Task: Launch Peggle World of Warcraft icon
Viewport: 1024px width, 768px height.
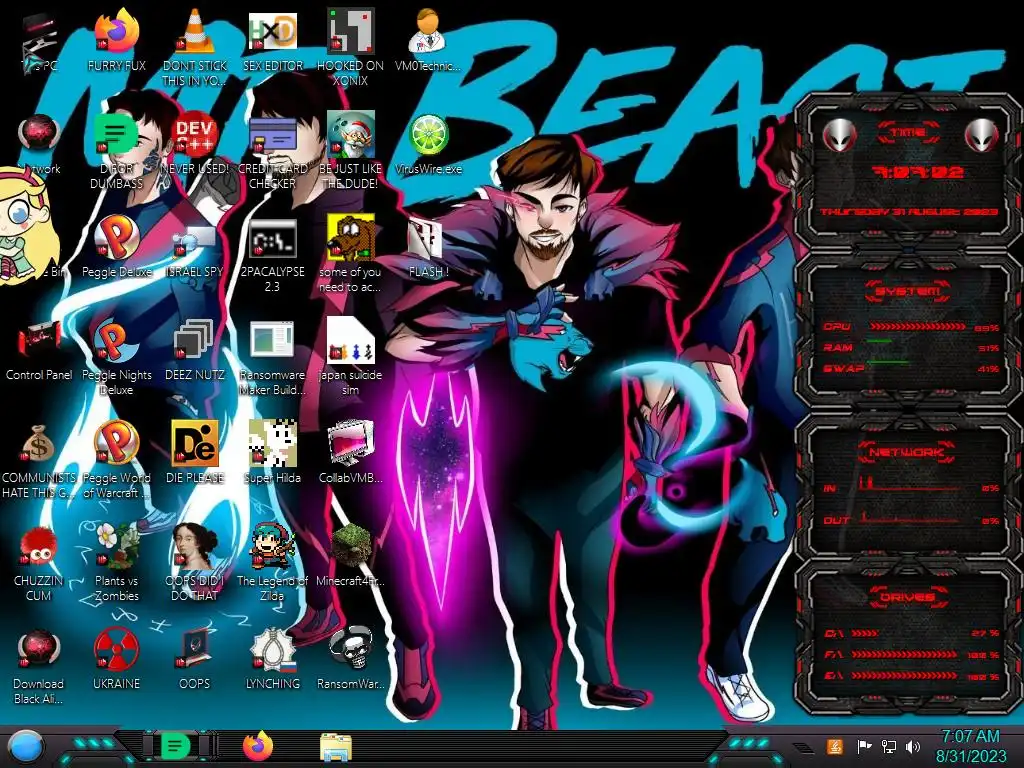Action: tap(116, 444)
